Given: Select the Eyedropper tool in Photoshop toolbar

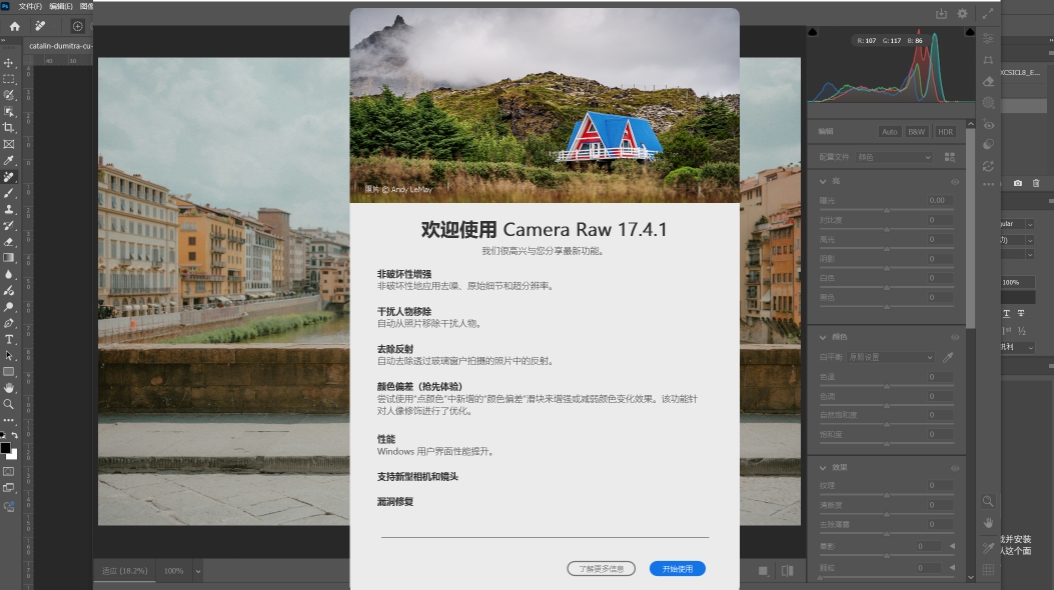Looking at the screenshot, I should (x=9, y=161).
